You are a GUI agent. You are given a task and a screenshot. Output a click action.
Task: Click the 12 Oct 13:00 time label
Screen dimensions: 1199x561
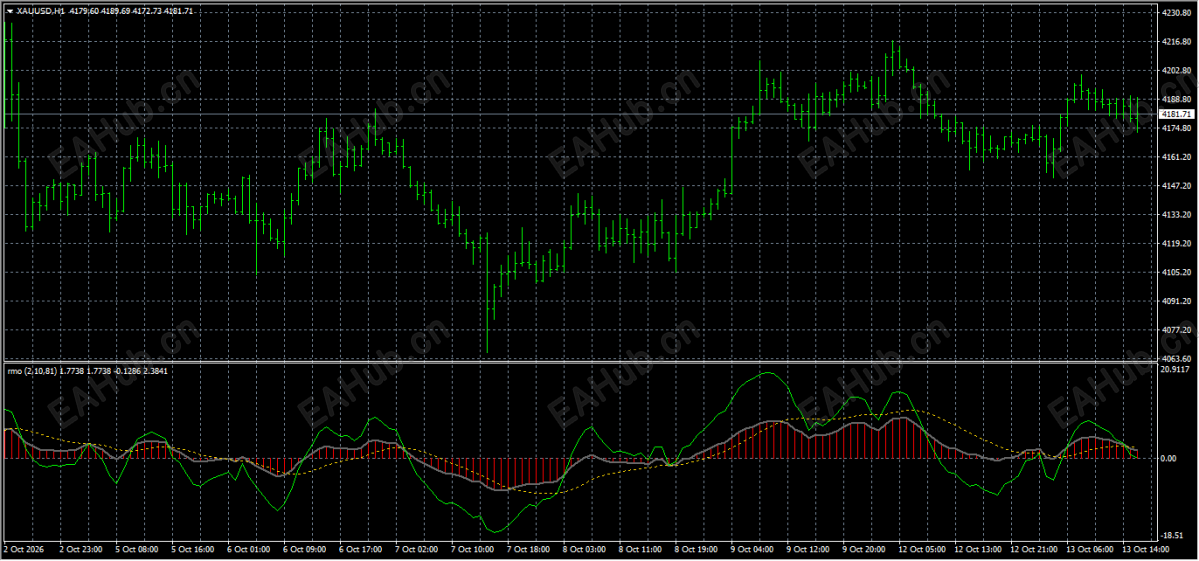[x=976, y=549]
